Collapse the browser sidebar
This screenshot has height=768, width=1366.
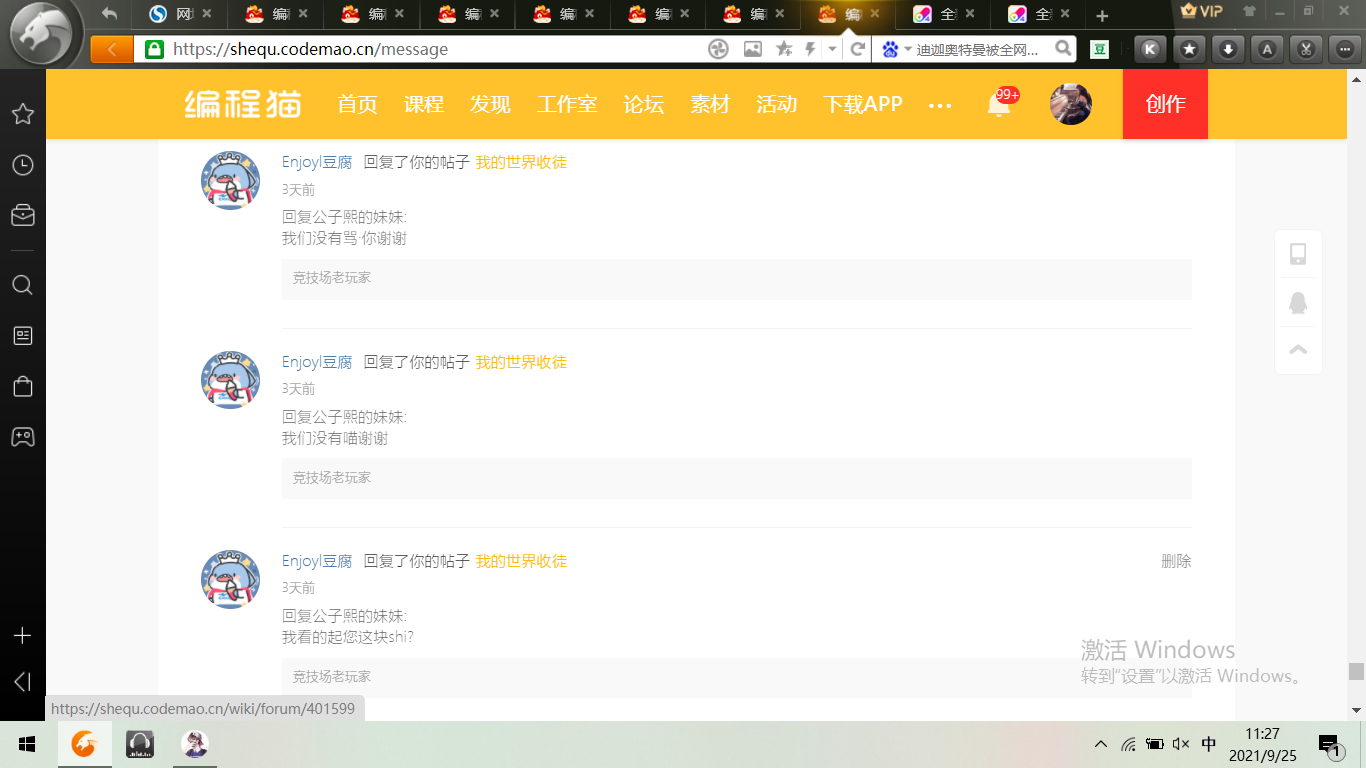point(22,682)
